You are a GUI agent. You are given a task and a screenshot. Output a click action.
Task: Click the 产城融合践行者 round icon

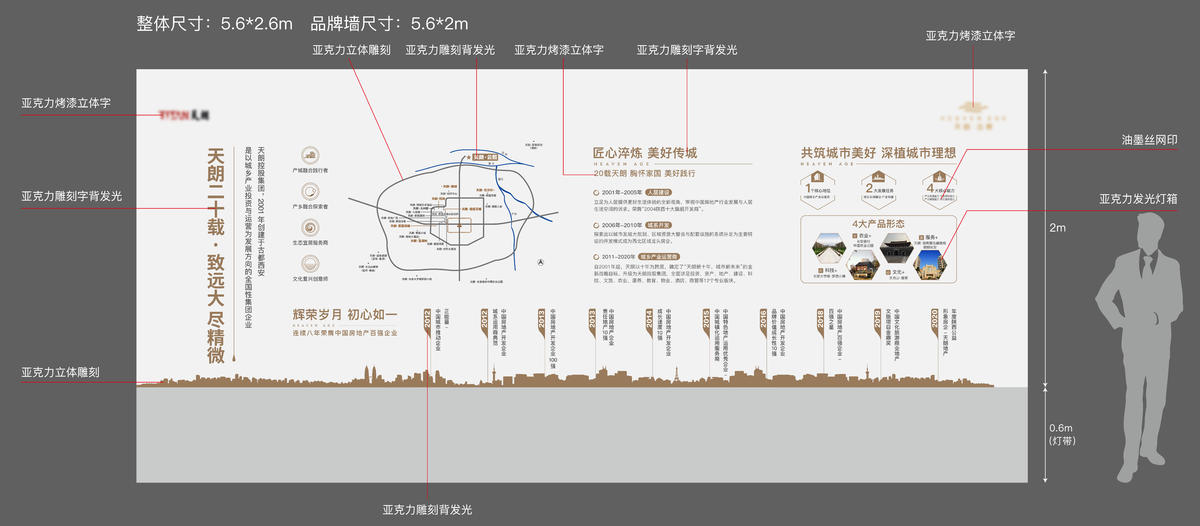[x=311, y=155]
